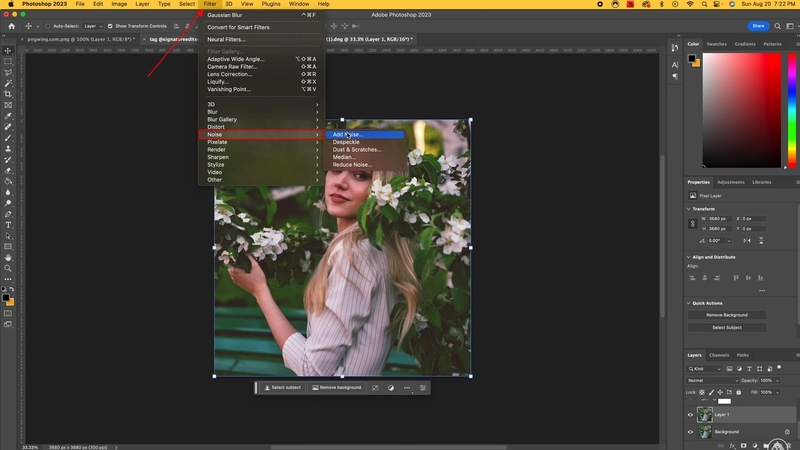Switch to the Channels tab
Image resolution: width=800 pixels, height=450 pixels.
pyautogui.click(x=719, y=355)
